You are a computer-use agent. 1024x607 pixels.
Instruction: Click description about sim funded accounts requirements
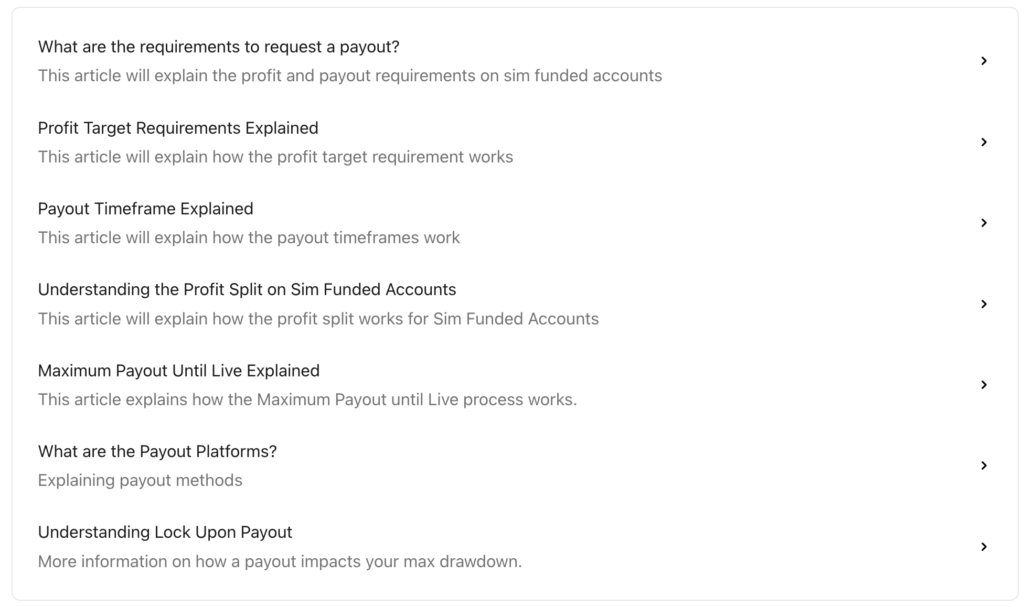tap(350, 76)
